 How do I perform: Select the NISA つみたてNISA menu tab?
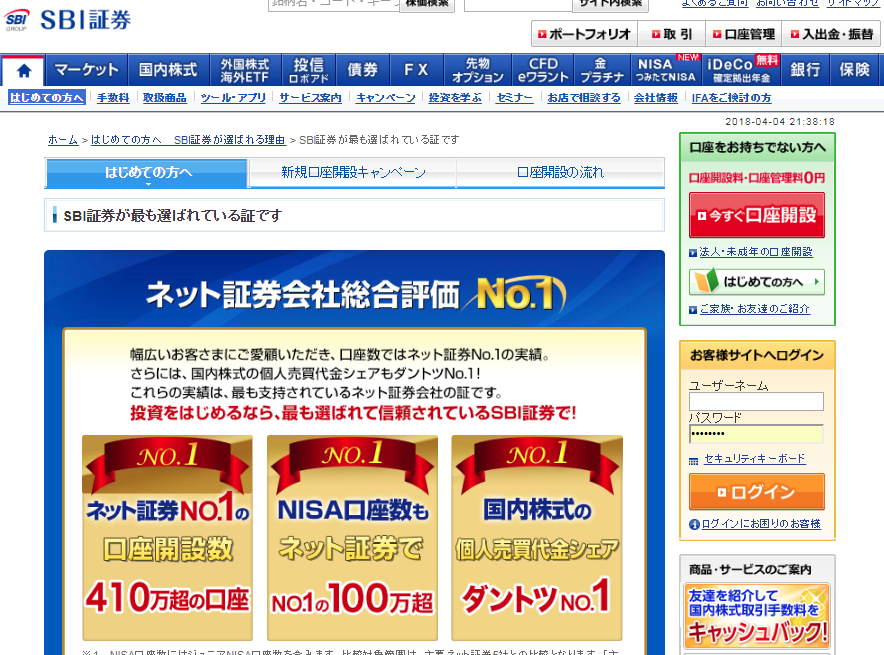click(665, 70)
